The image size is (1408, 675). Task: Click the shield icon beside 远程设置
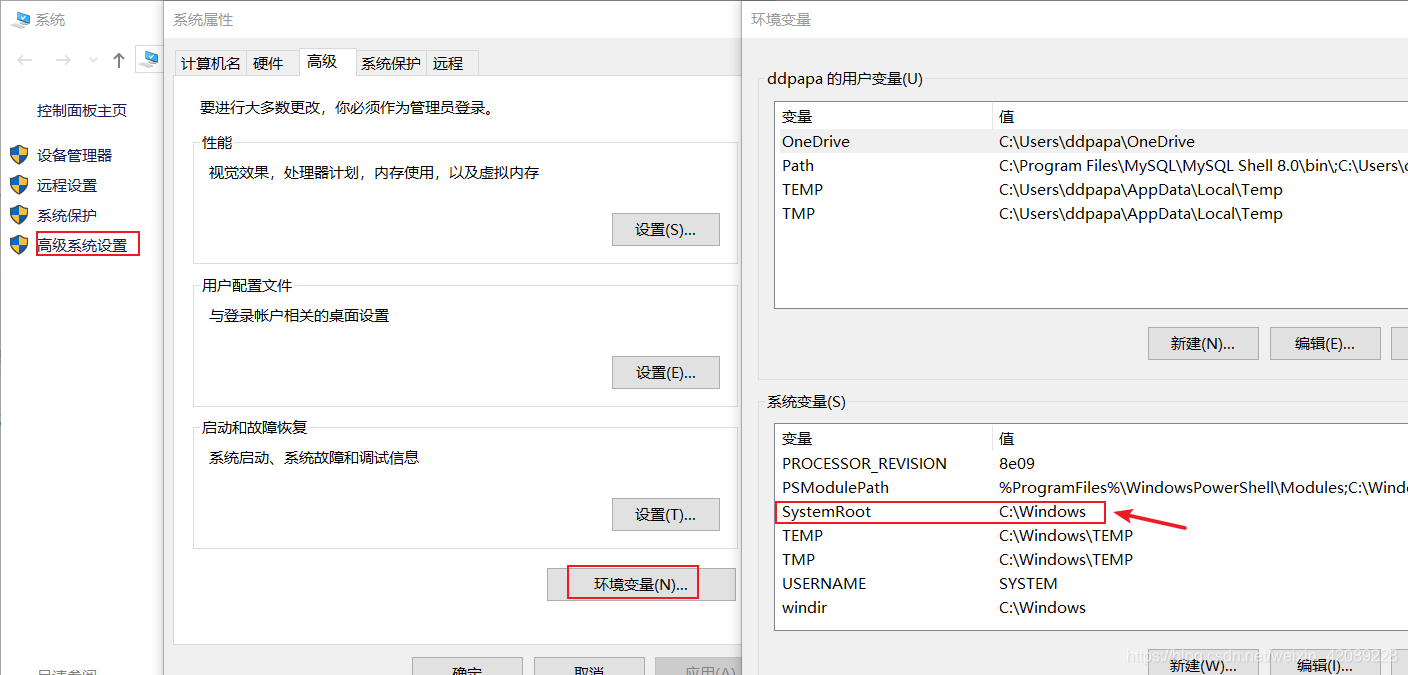(19, 185)
